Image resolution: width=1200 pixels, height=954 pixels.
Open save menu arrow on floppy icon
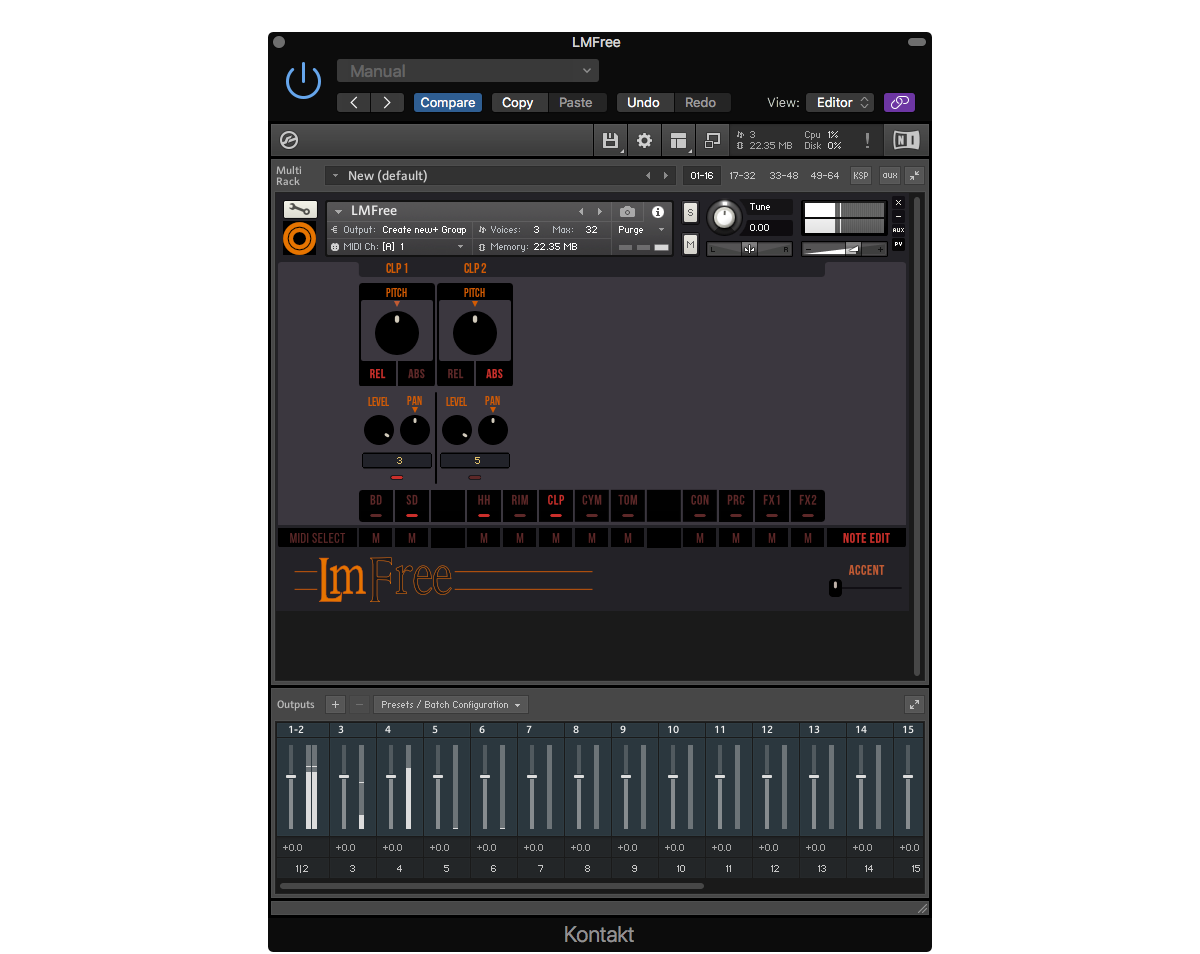[x=622, y=151]
